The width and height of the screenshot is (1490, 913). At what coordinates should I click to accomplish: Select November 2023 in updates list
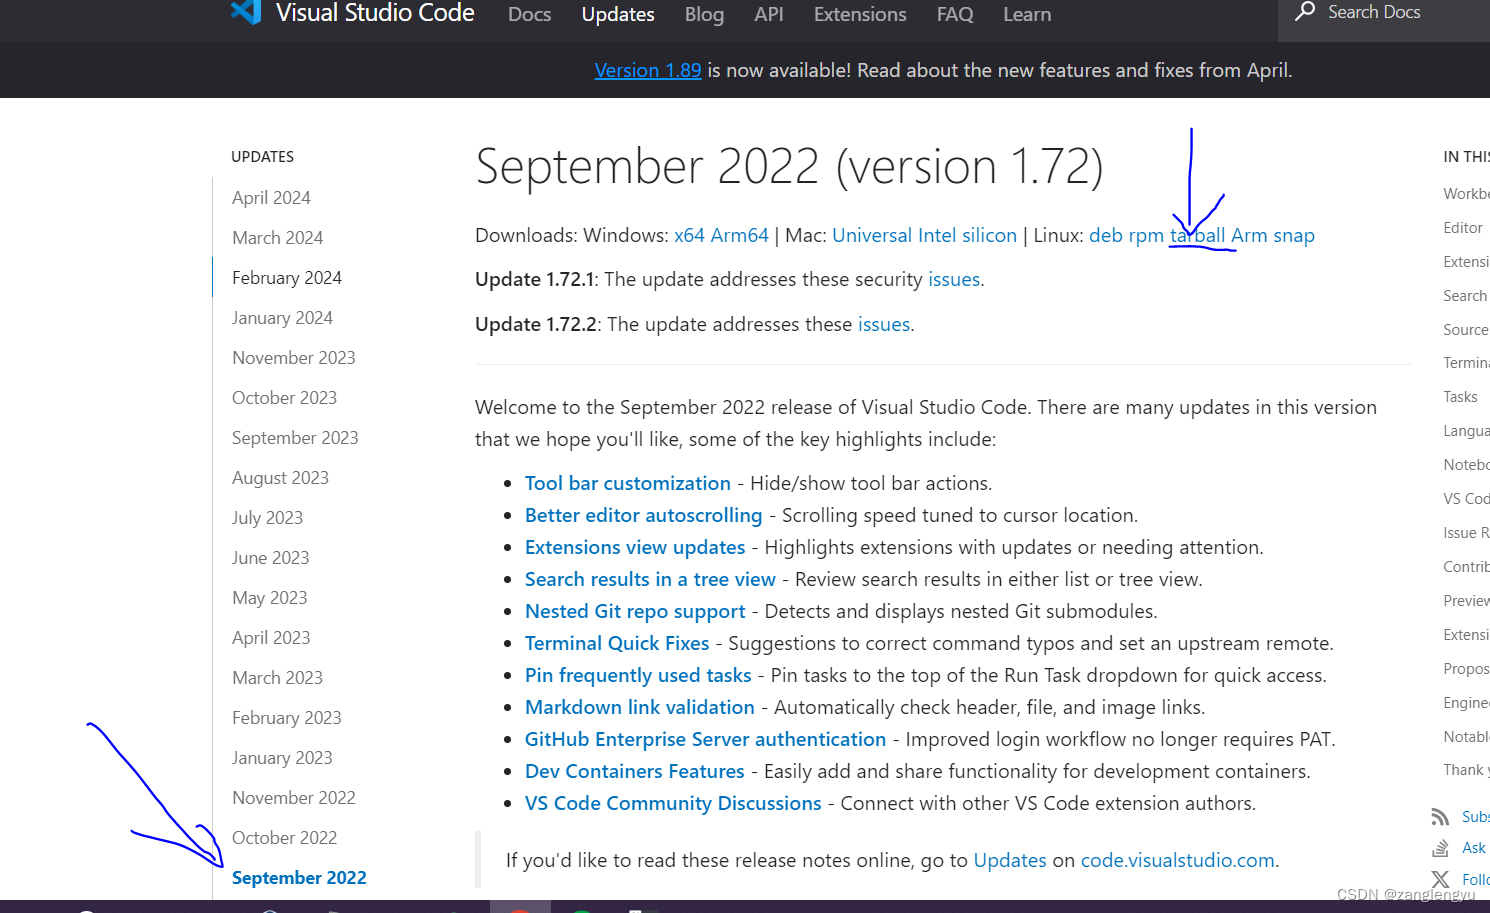click(x=294, y=358)
